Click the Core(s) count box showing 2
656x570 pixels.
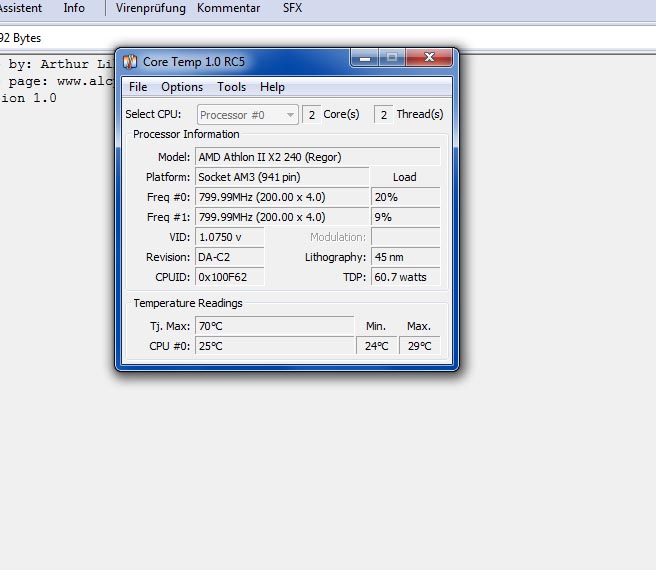coord(312,115)
